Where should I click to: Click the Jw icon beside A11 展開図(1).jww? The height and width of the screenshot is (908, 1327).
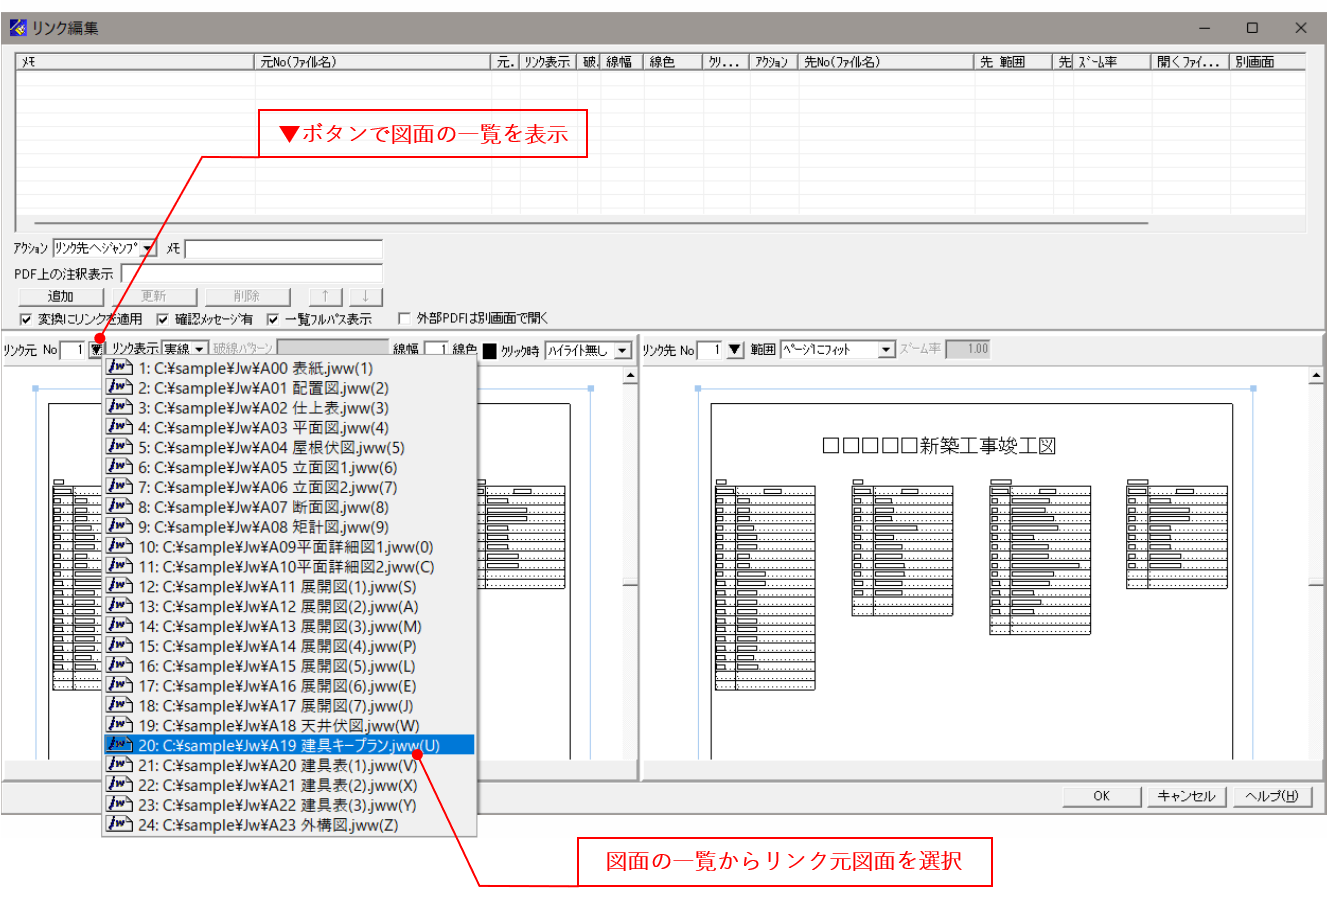pyautogui.click(x=118, y=586)
